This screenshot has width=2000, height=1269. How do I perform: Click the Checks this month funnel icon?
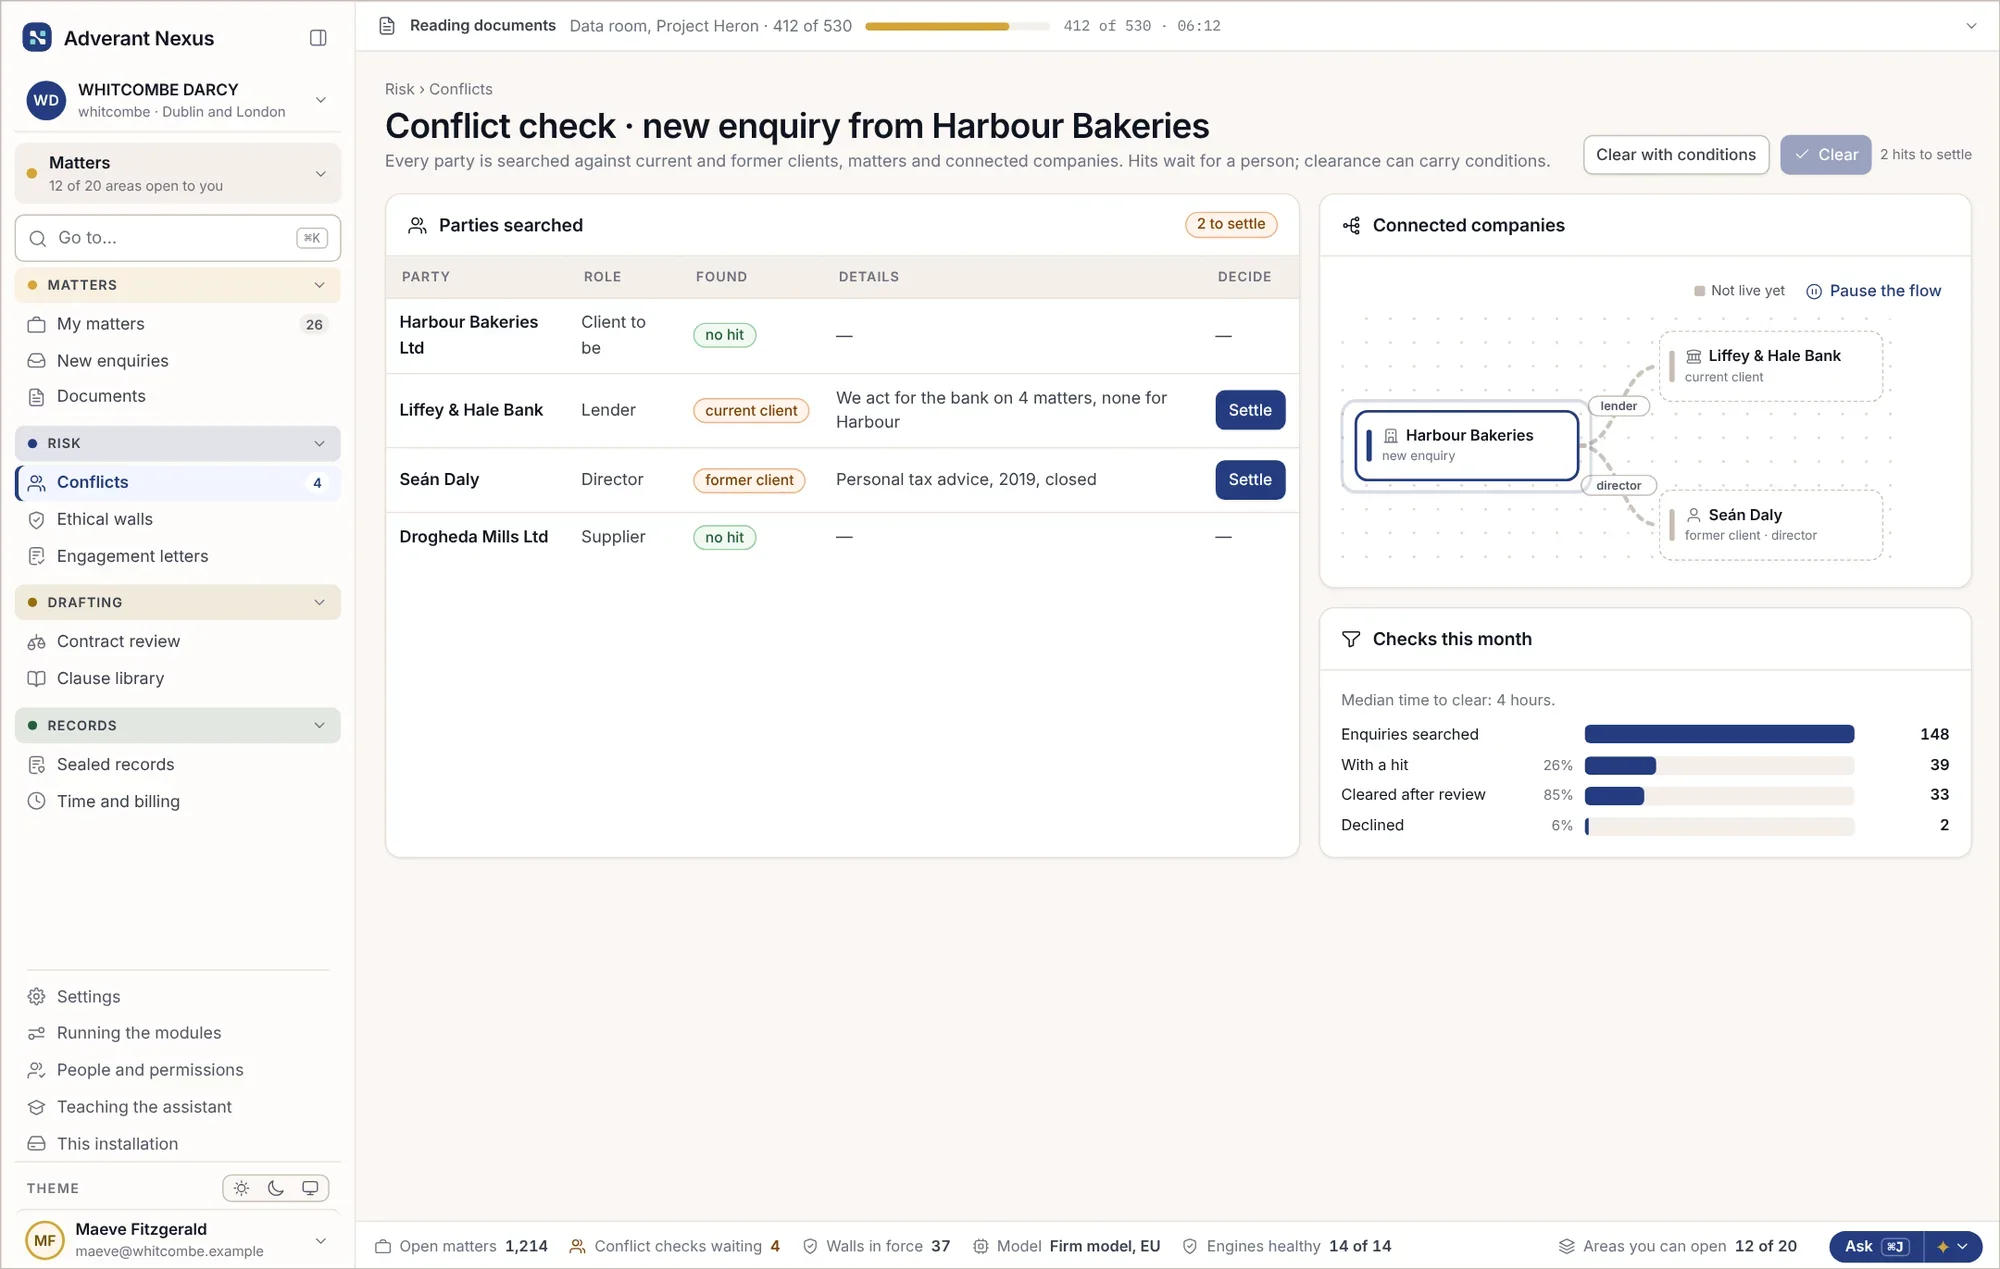pyautogui.click(x=1351, y=639)
